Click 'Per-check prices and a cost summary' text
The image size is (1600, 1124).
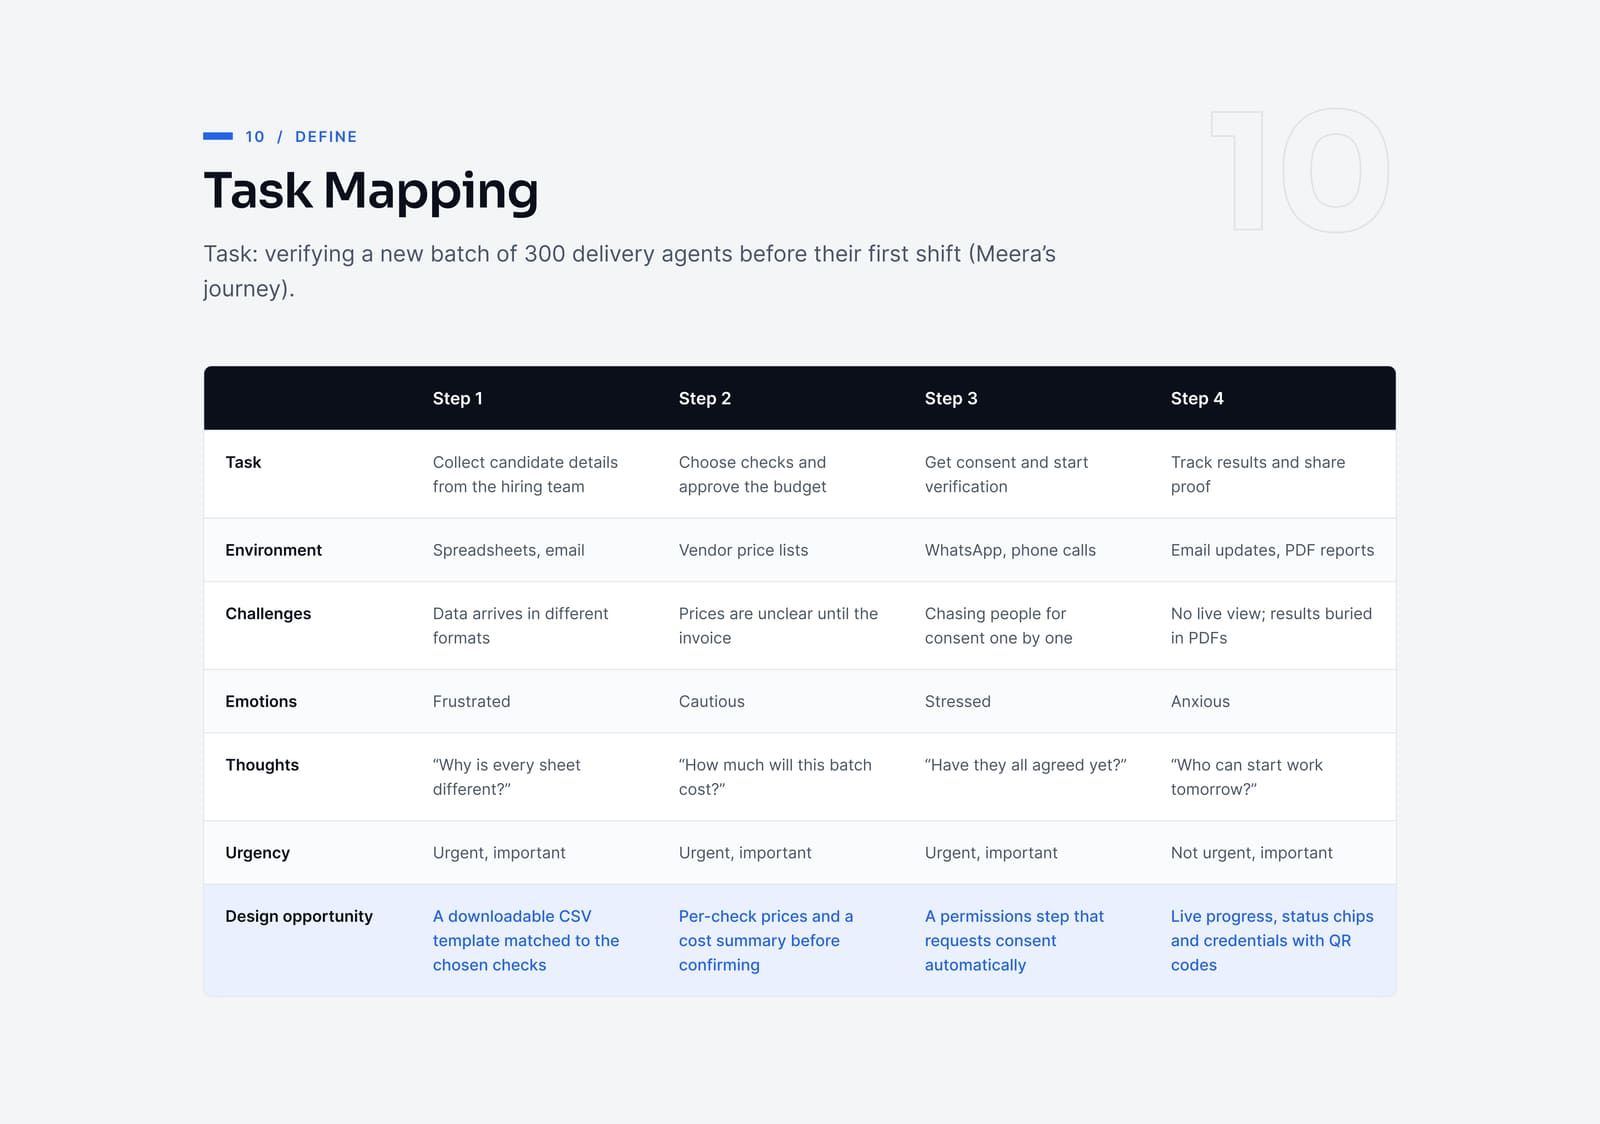(766, 940)
